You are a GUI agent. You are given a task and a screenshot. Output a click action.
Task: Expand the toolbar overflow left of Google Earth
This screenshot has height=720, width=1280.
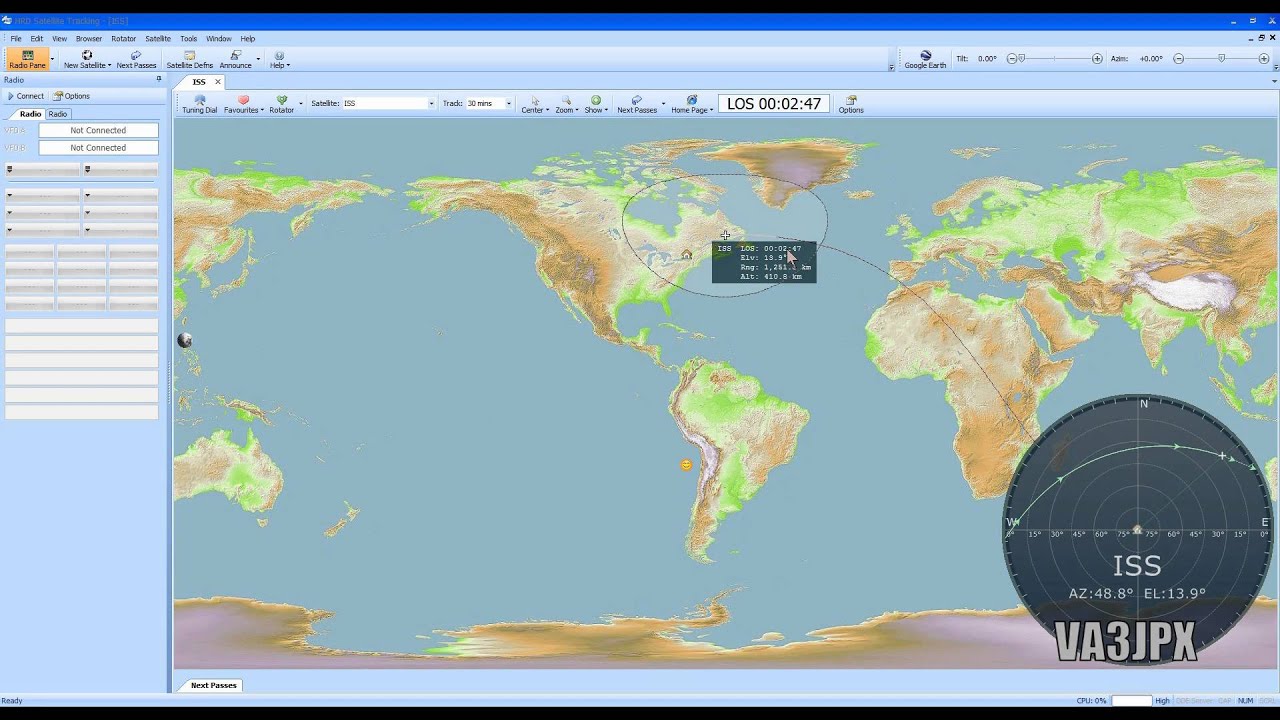click(x=891, y=67)
